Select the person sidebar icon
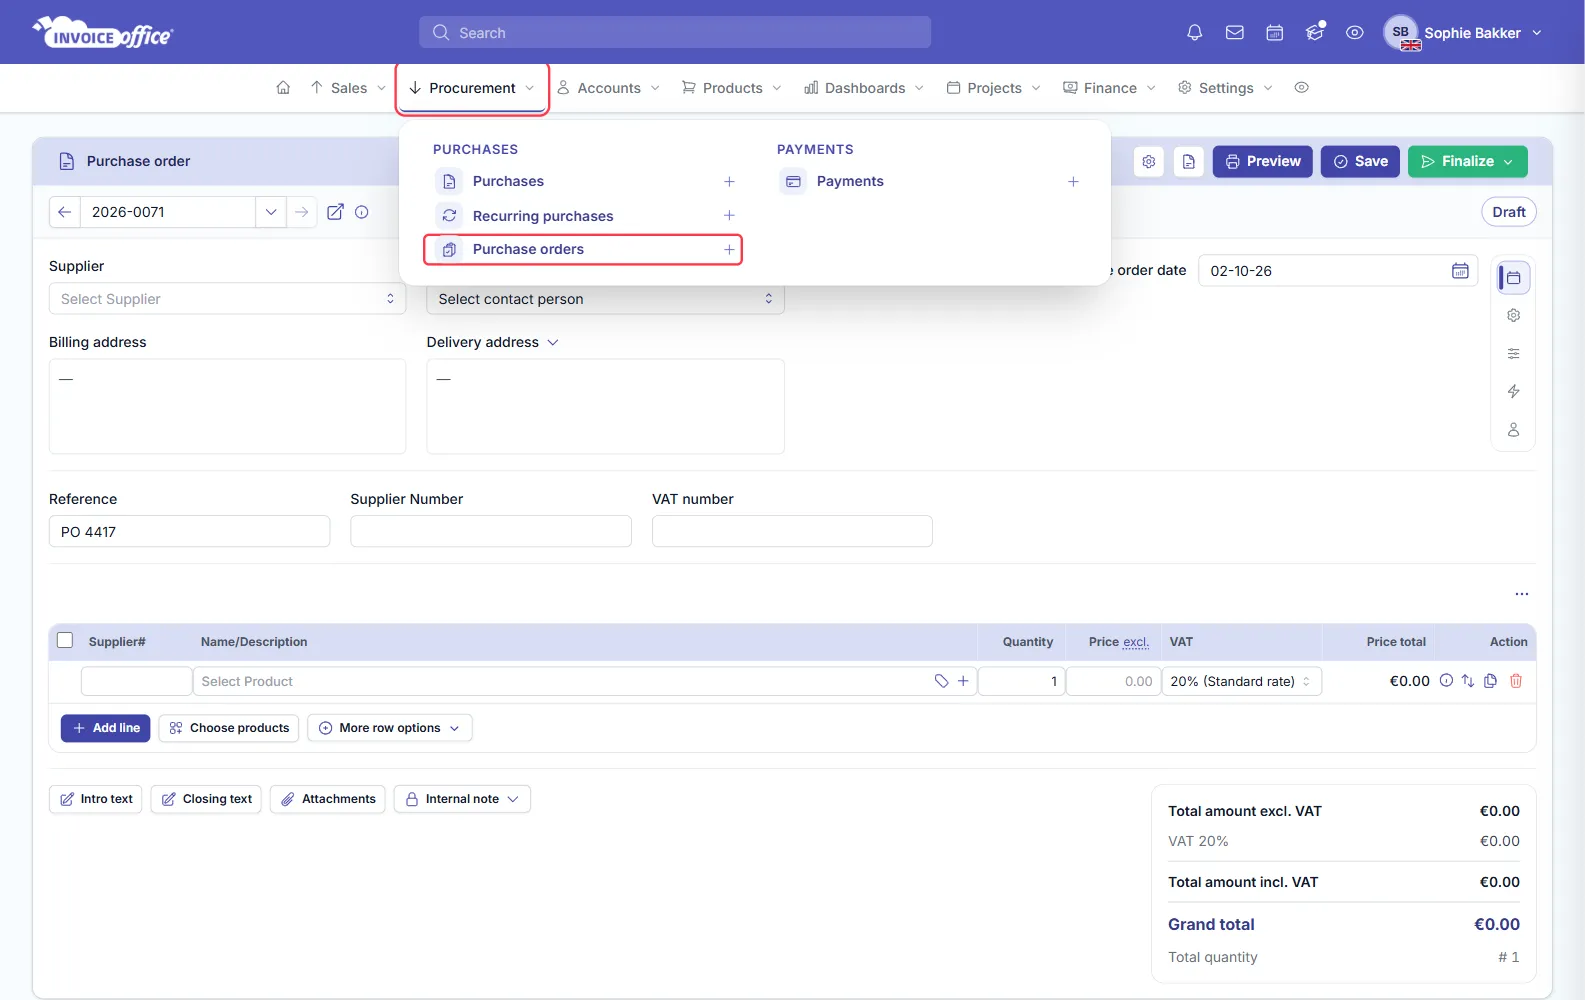The width and height of the screenshot is (1585, 1000). [1514, 430]
